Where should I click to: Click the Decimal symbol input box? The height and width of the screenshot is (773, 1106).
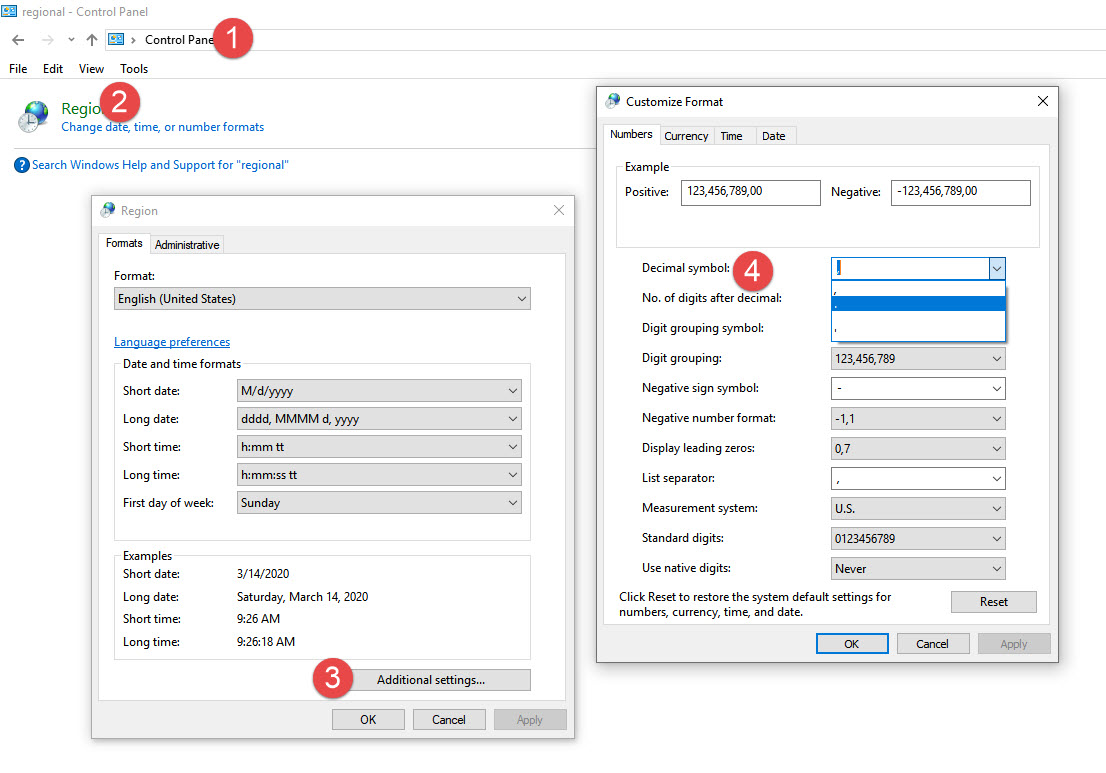(x=910, y=269)
